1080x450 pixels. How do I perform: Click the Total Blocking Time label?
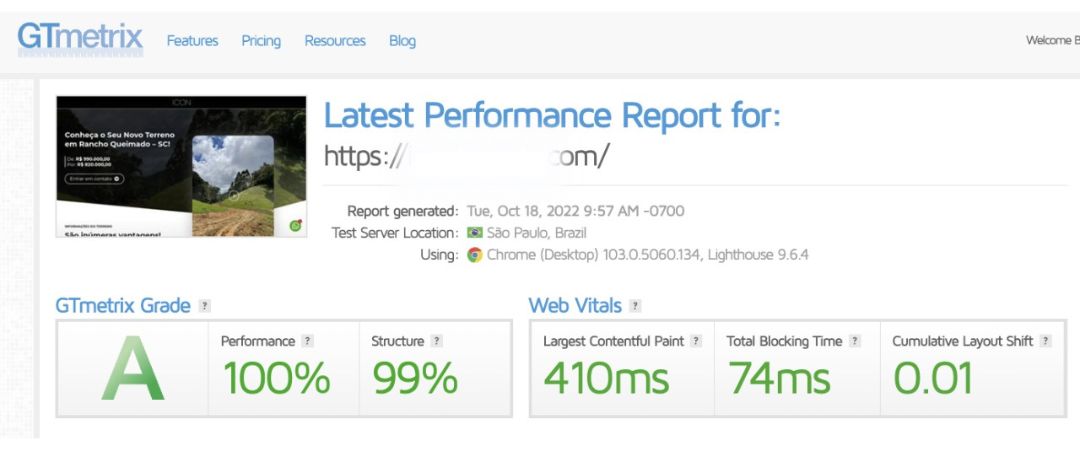coord(785,341)
